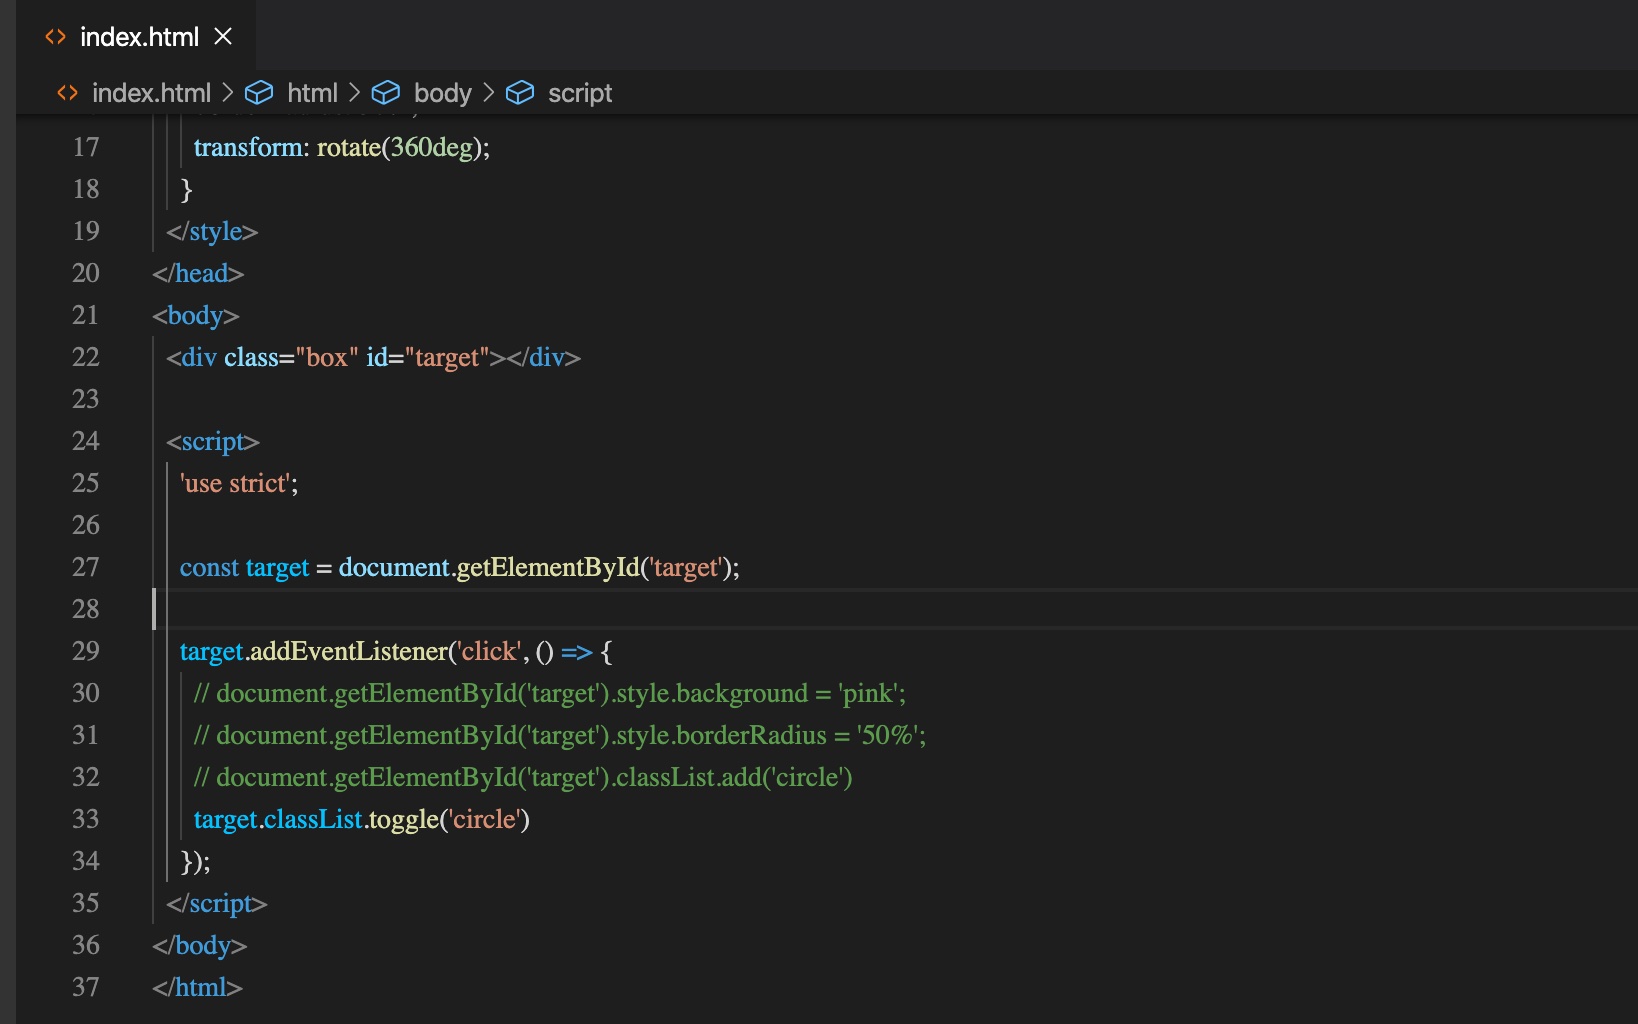Expand chevron after body breadcrumb
Image resolution: width=1638 pixels, height=1024 pixels.
point(489,93)
